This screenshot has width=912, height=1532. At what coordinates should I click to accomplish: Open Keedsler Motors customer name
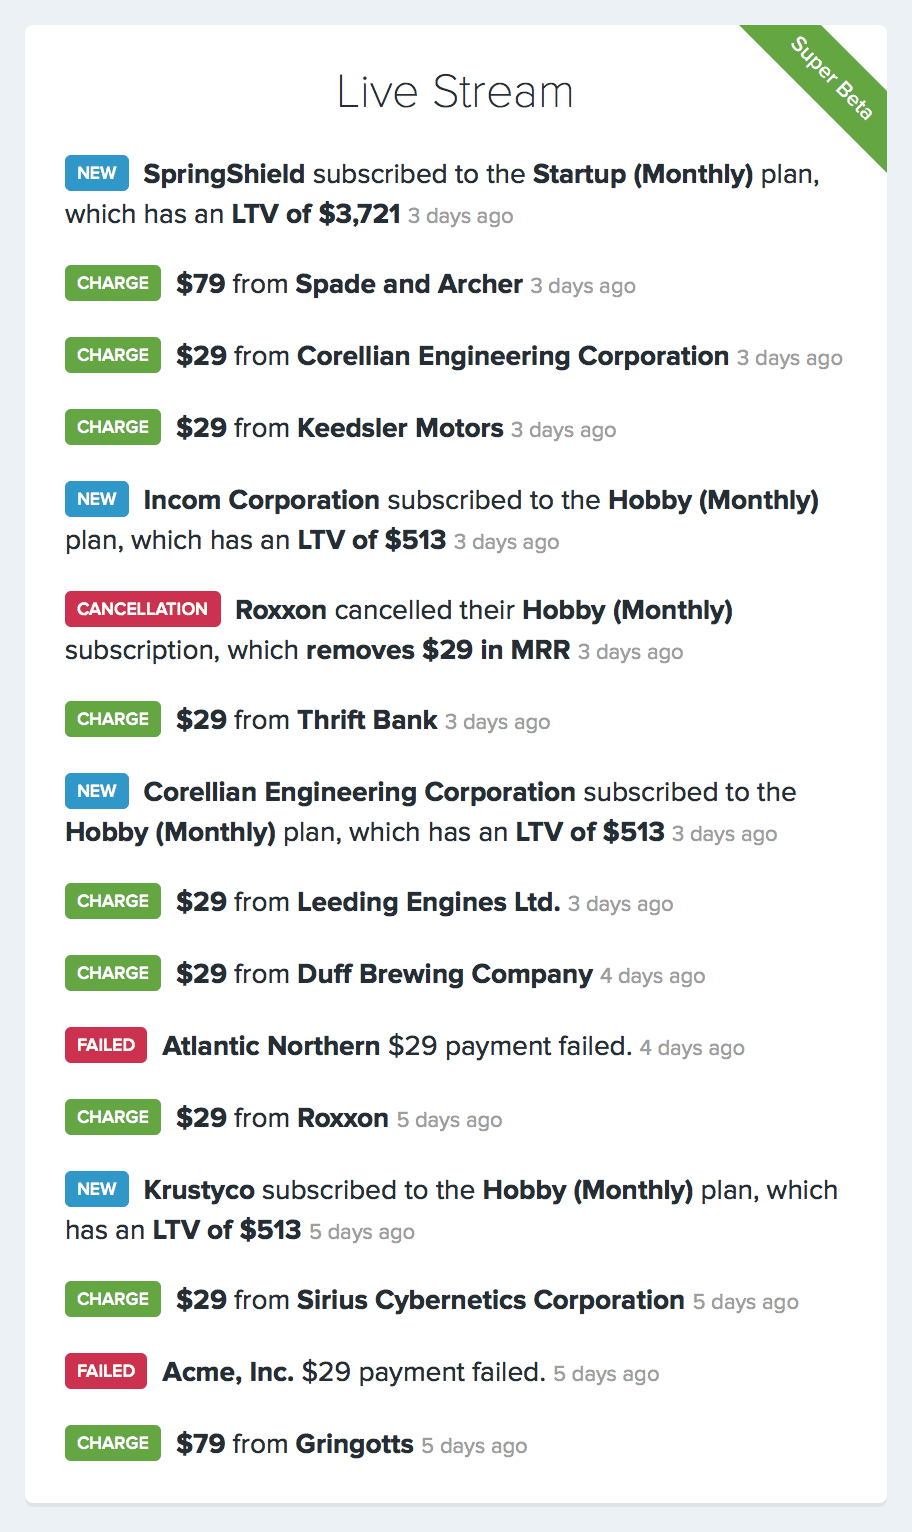click(x=400, y=428)
